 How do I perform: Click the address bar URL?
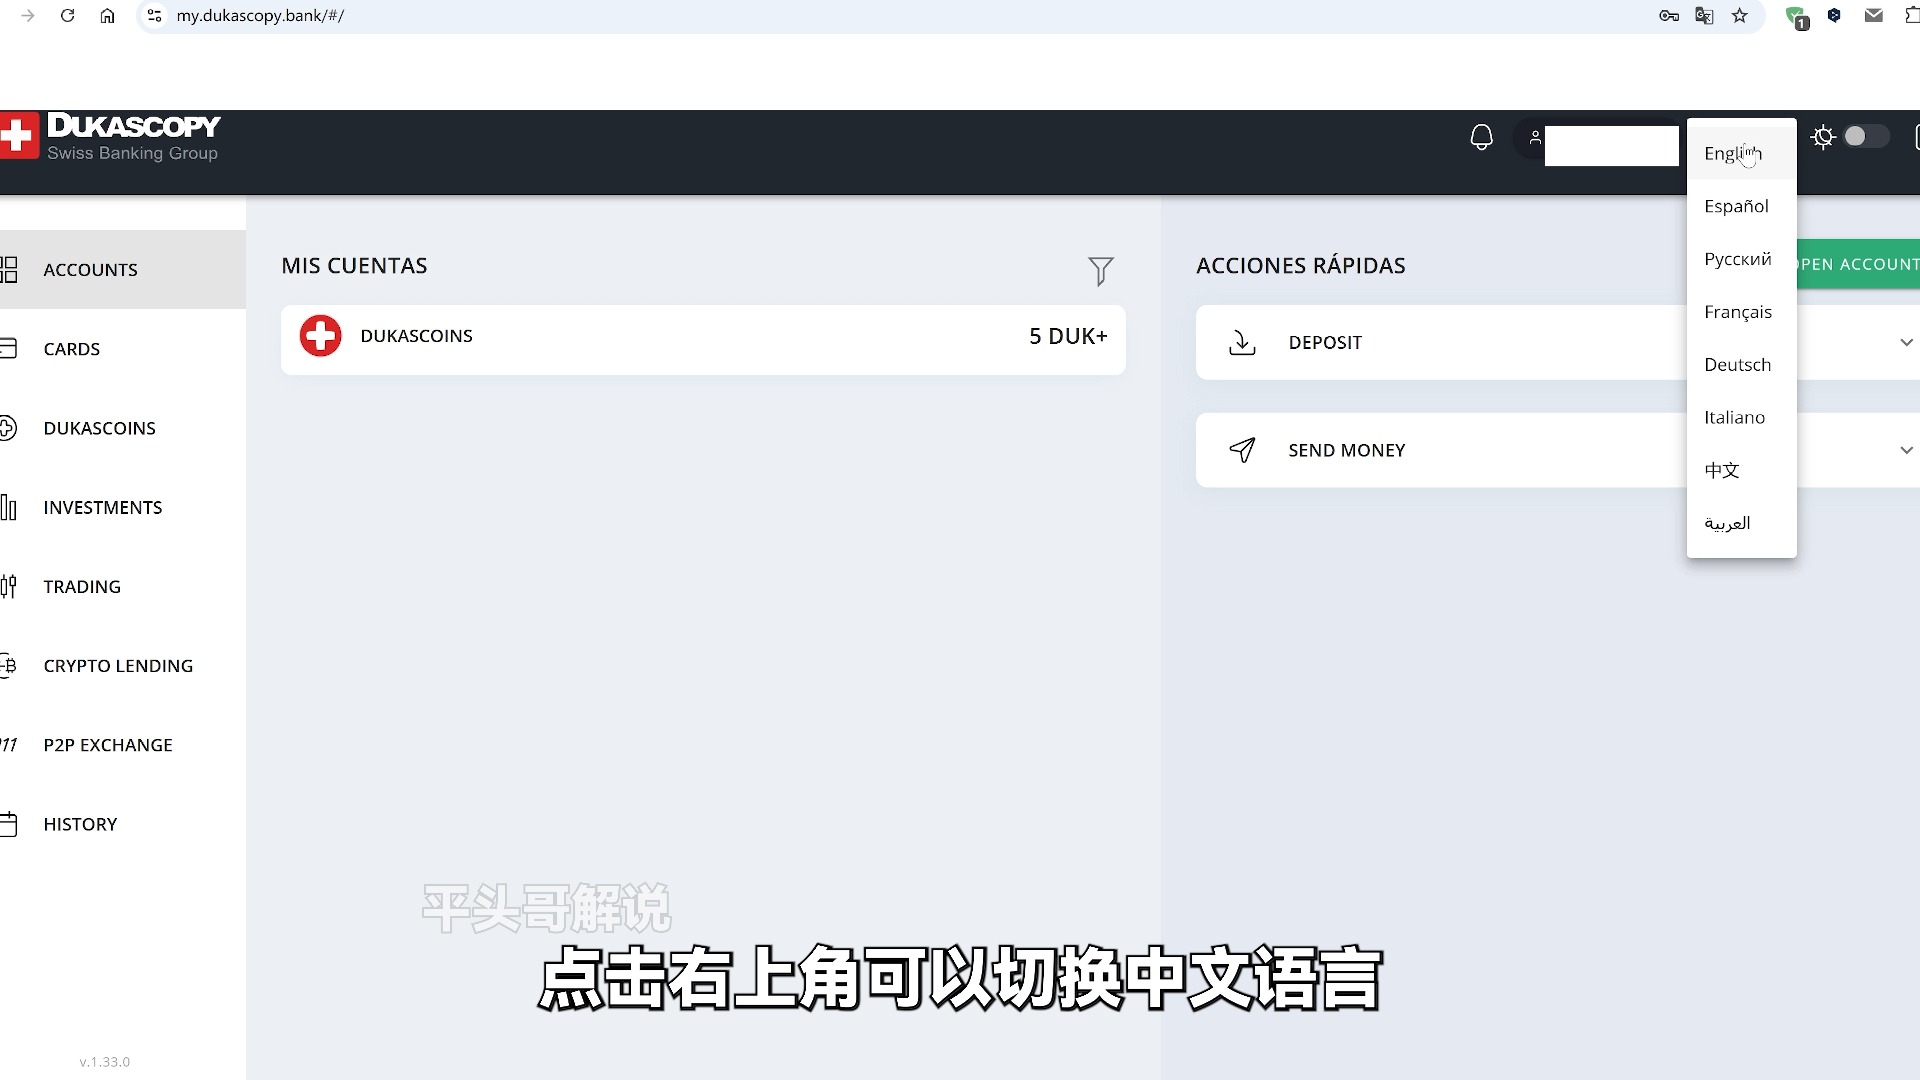[x=260, y=16]
